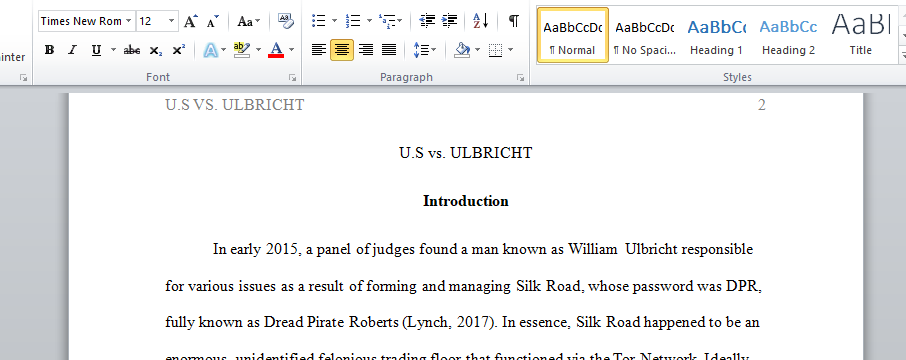Toggle Center alignment
The width and height of the screenshot is (906, 360).
(342, 50)
